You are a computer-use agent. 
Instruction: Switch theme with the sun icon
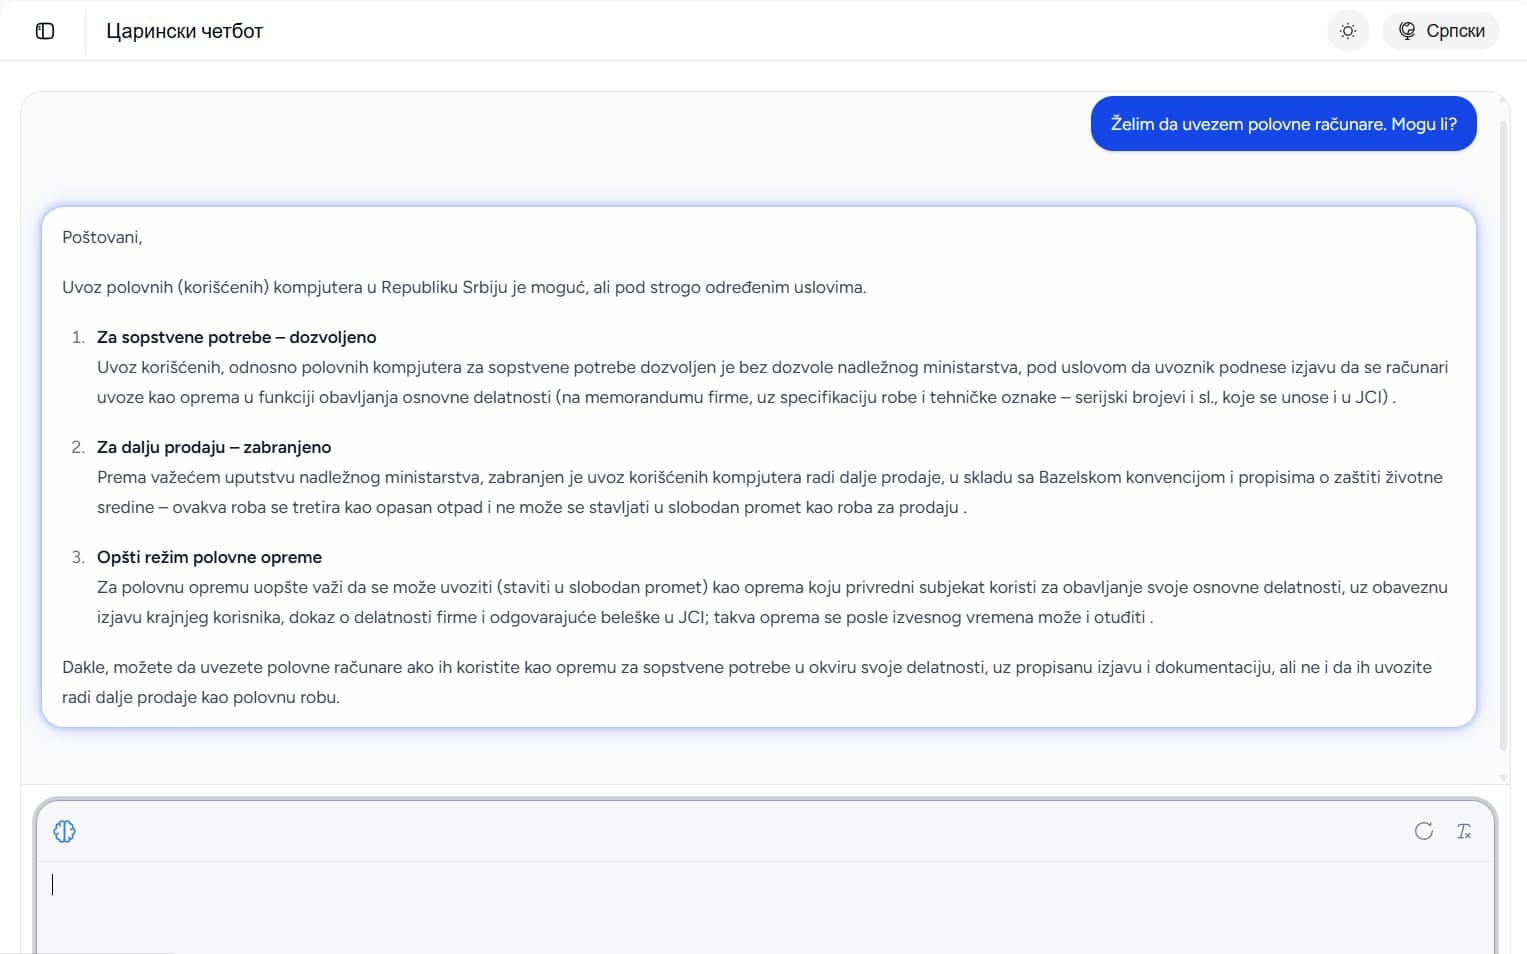(1348, 31)
